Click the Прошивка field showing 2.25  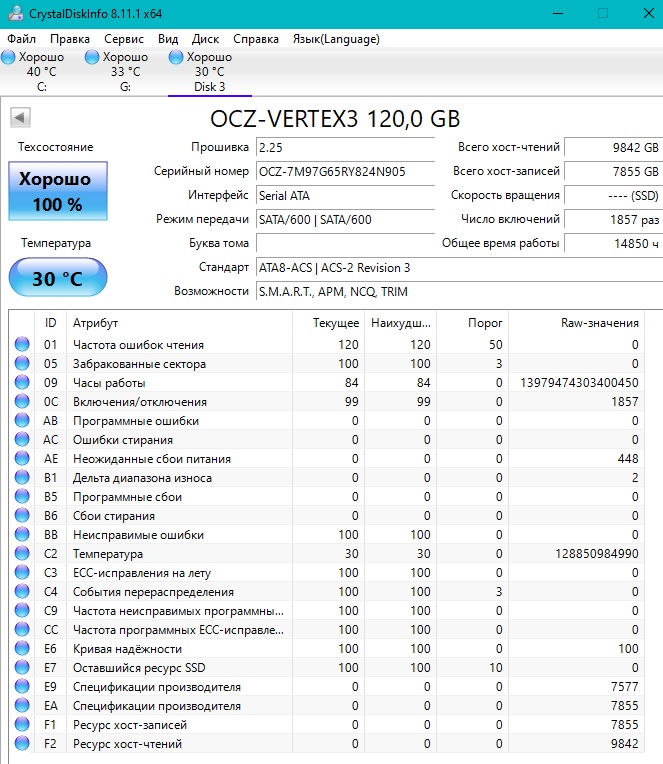[x=345, y=147]
